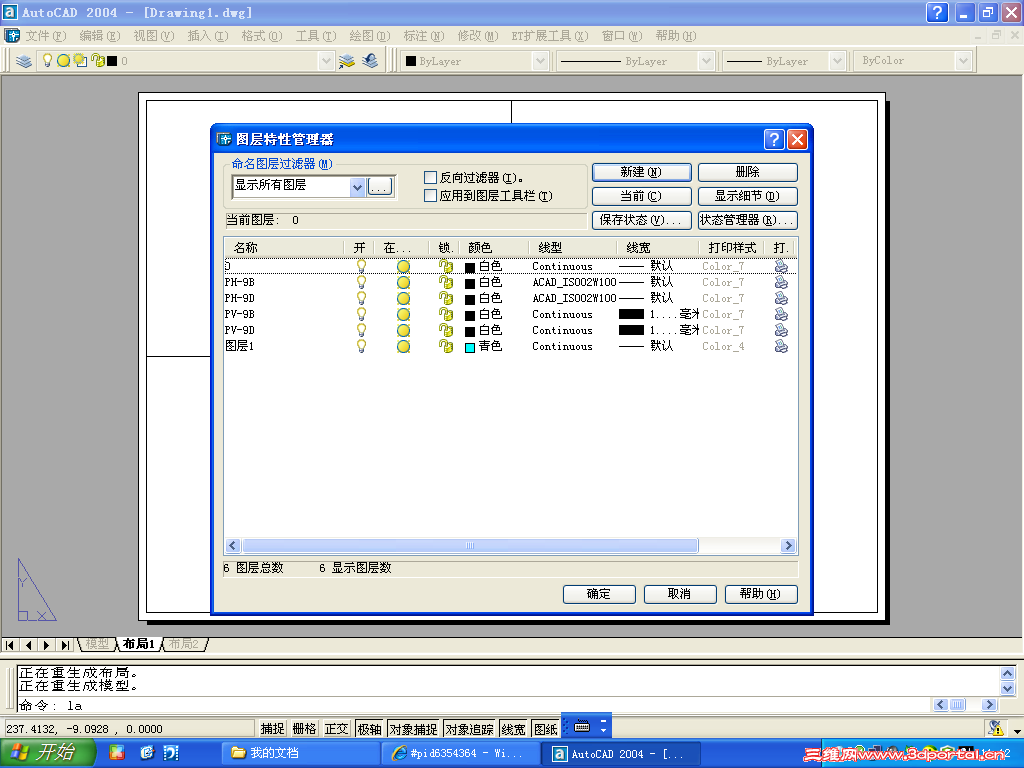The image size is (1024, 768).
Task: Click the 保存状态 button
Action: (641, 221)
